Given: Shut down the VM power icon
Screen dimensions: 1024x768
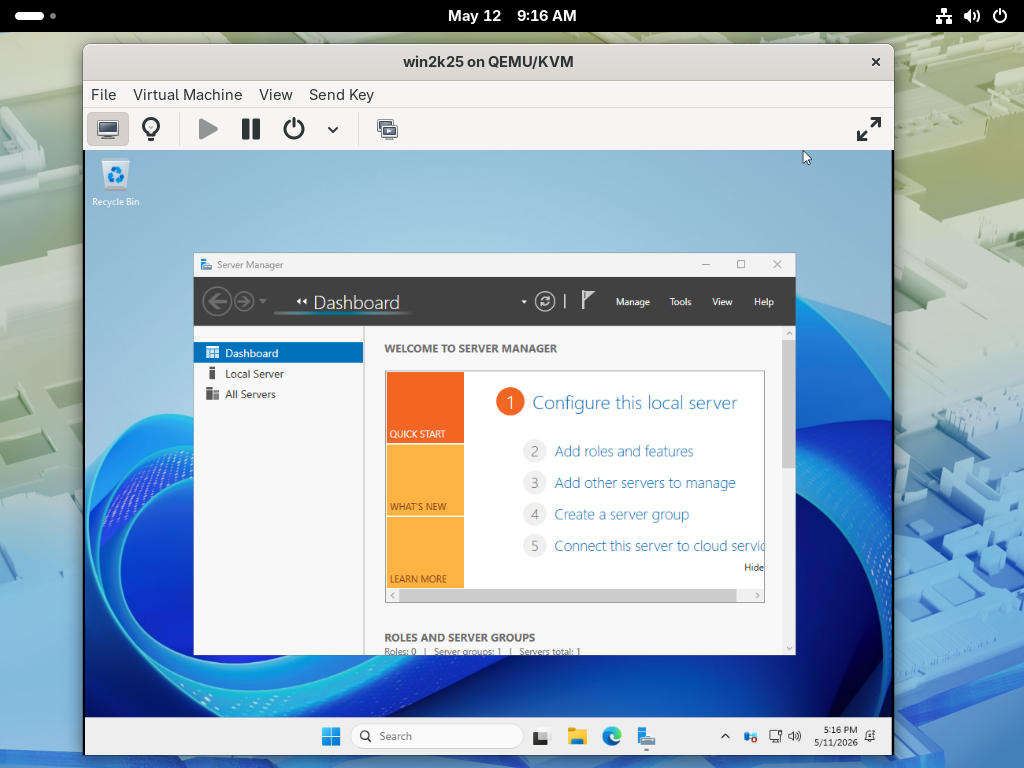Looking at the screenshot, I should click(294, 129).
